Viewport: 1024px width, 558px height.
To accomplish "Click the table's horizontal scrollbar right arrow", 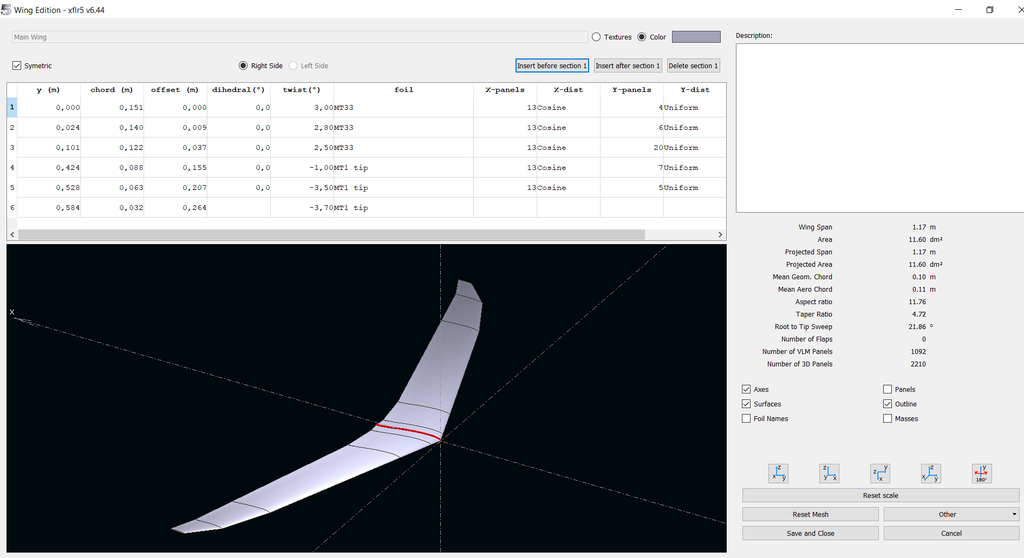I will [x=720, y=235].
